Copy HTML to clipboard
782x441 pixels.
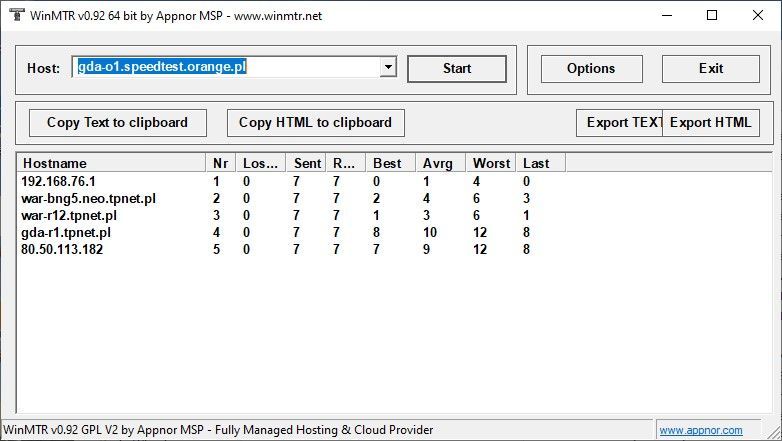[315, 123]
